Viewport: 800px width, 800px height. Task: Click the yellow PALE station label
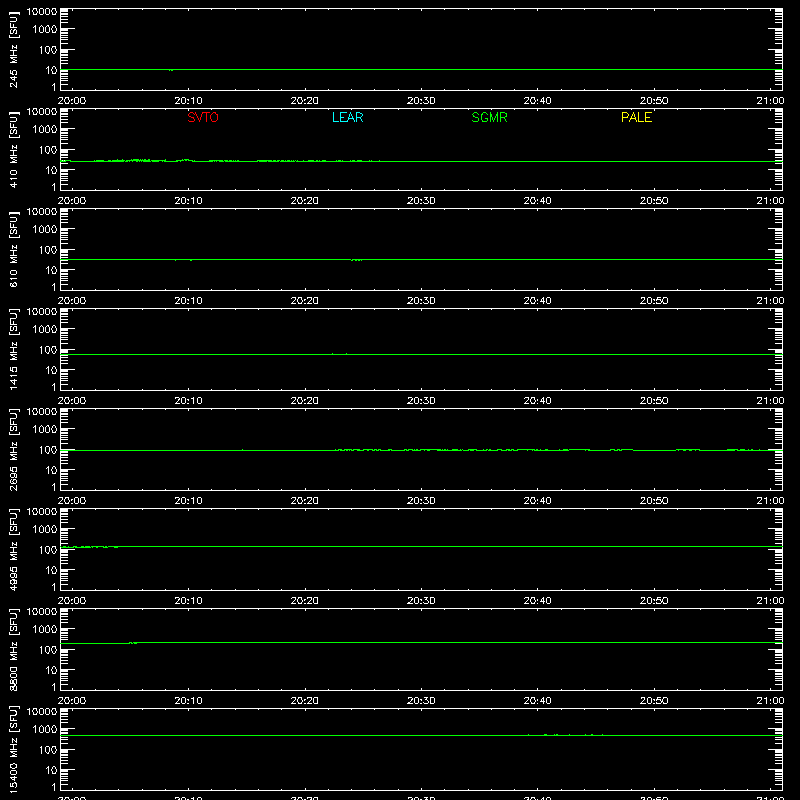pyautogui.click(x=636, y=117)
